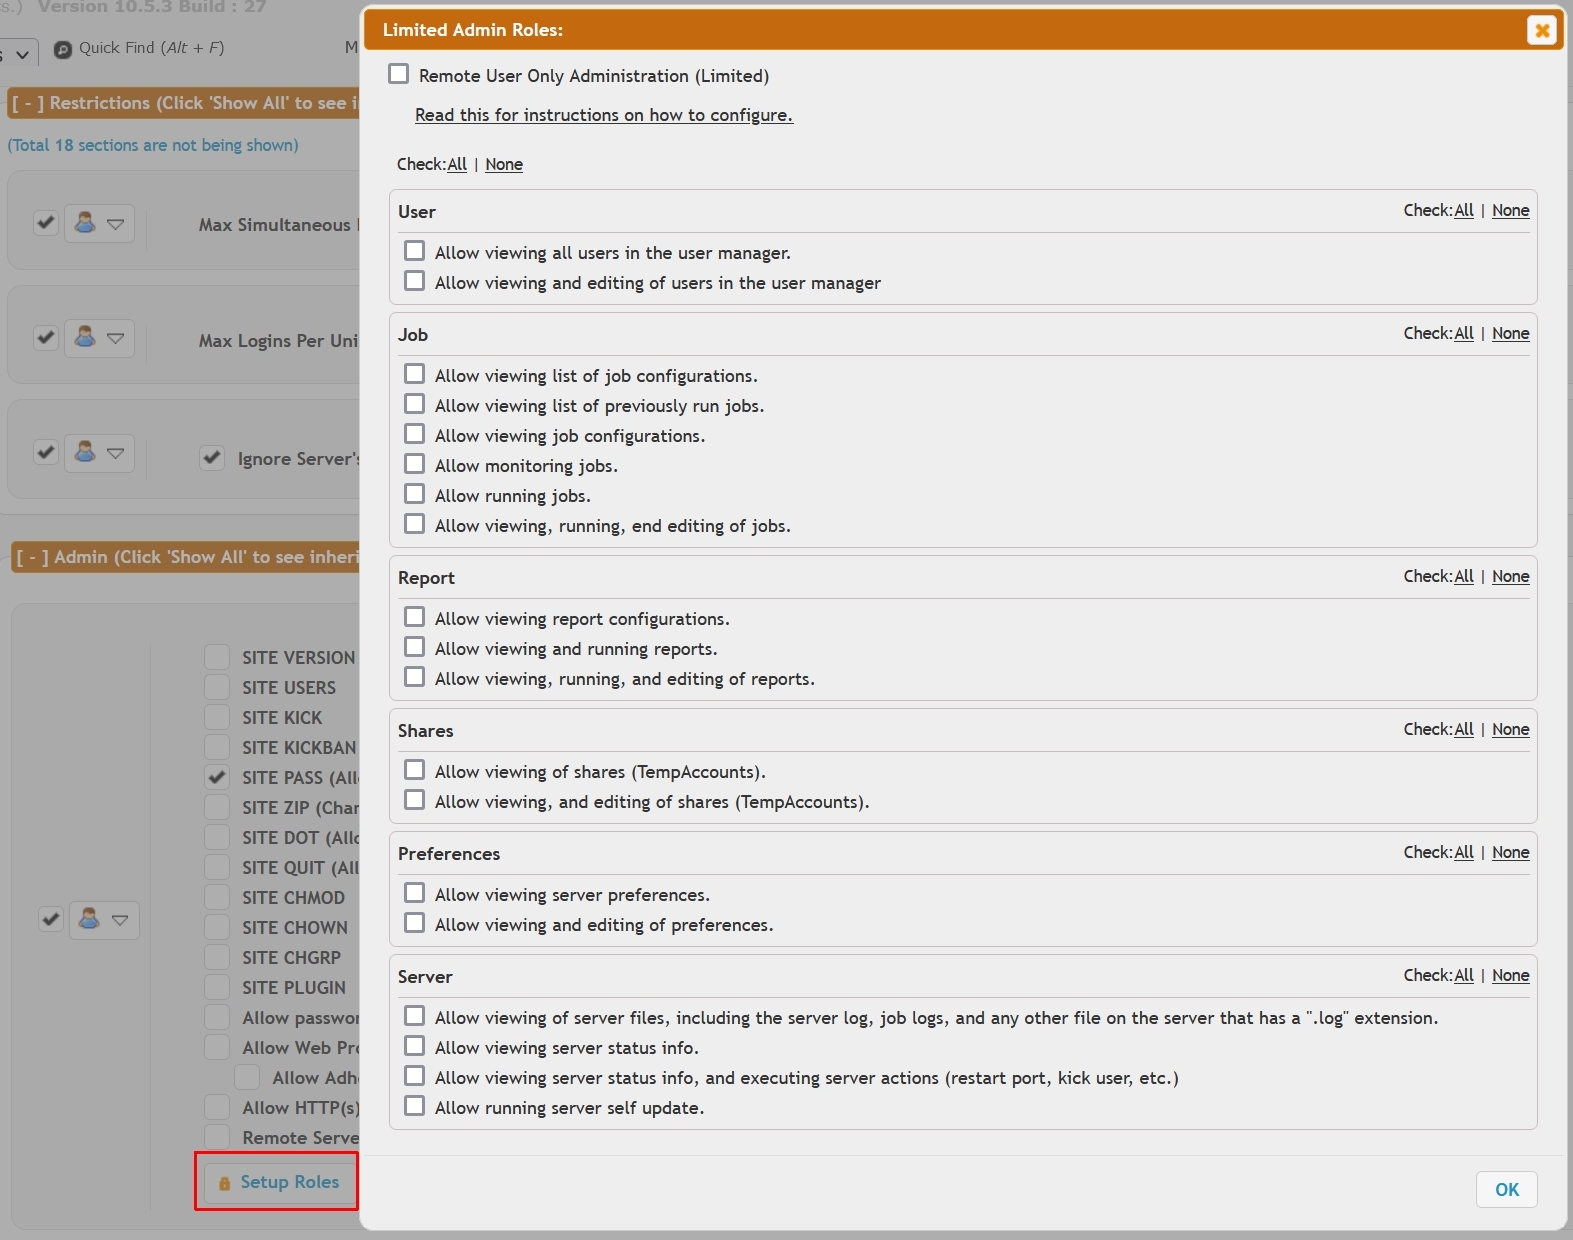Open dropdown arrow in the Admin section row
The height and width of the screenshot is (1240, 1573).
coord(120,920)
